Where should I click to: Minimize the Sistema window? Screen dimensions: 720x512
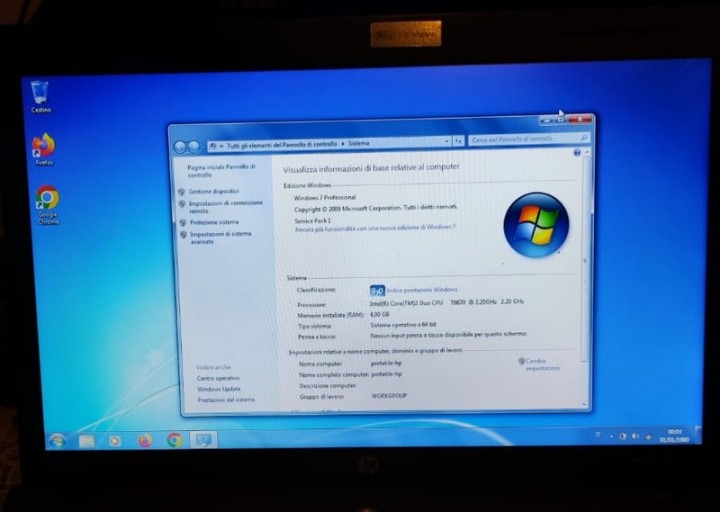tap(547, 120)
